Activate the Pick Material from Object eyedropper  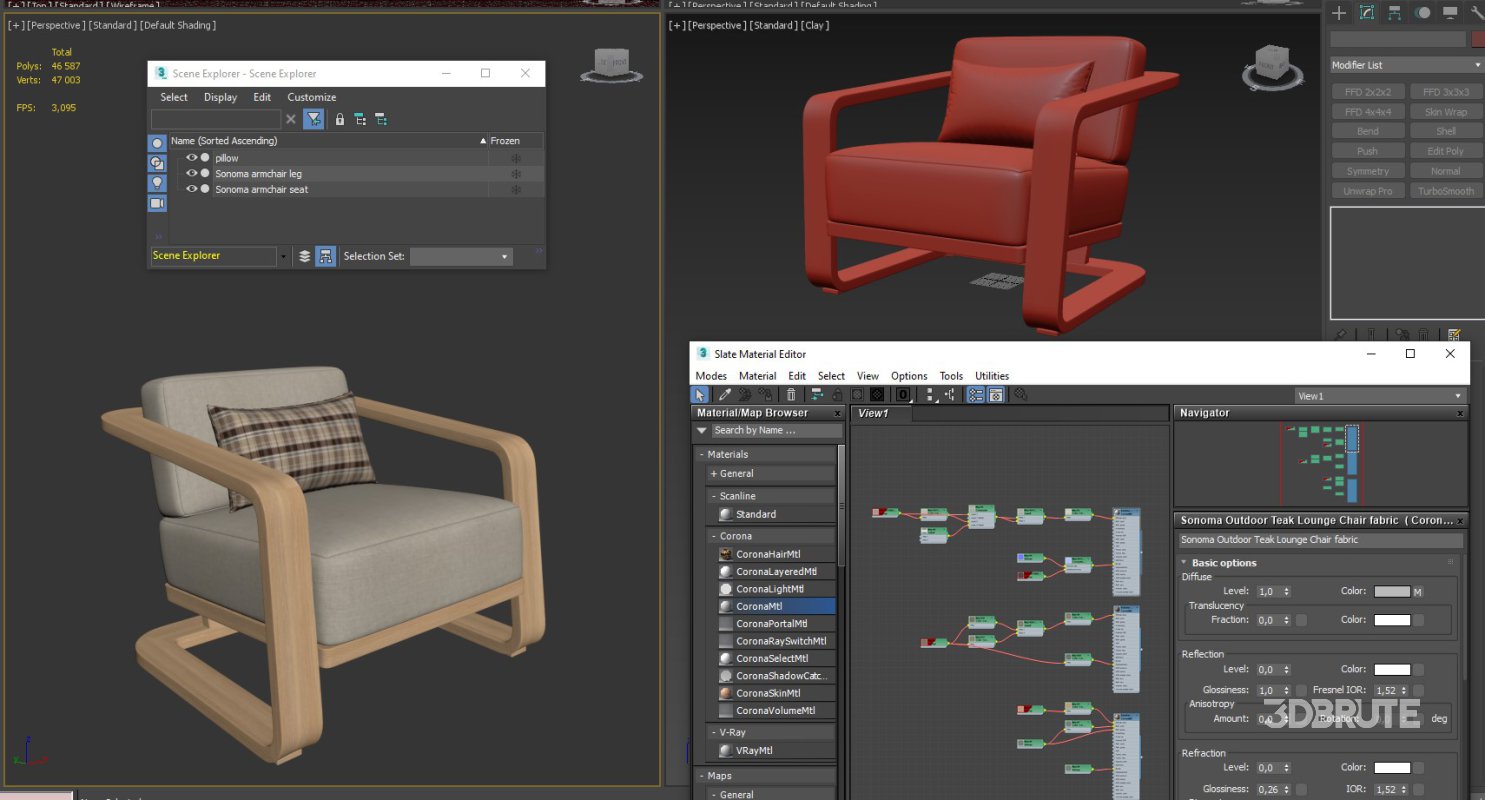tap(725, 394)
